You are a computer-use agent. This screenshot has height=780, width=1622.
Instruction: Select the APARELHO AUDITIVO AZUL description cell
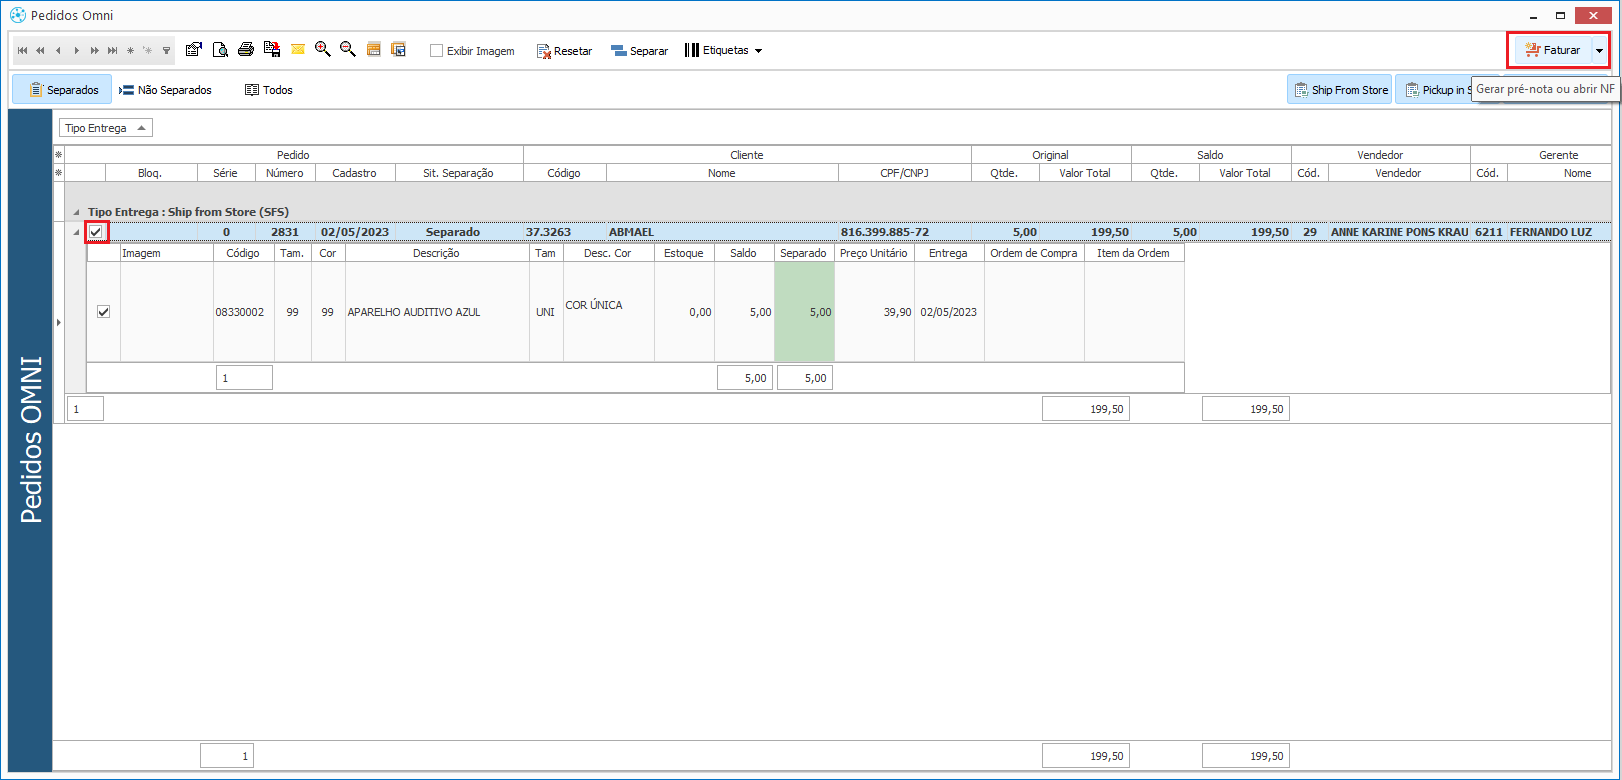[437, 312]
